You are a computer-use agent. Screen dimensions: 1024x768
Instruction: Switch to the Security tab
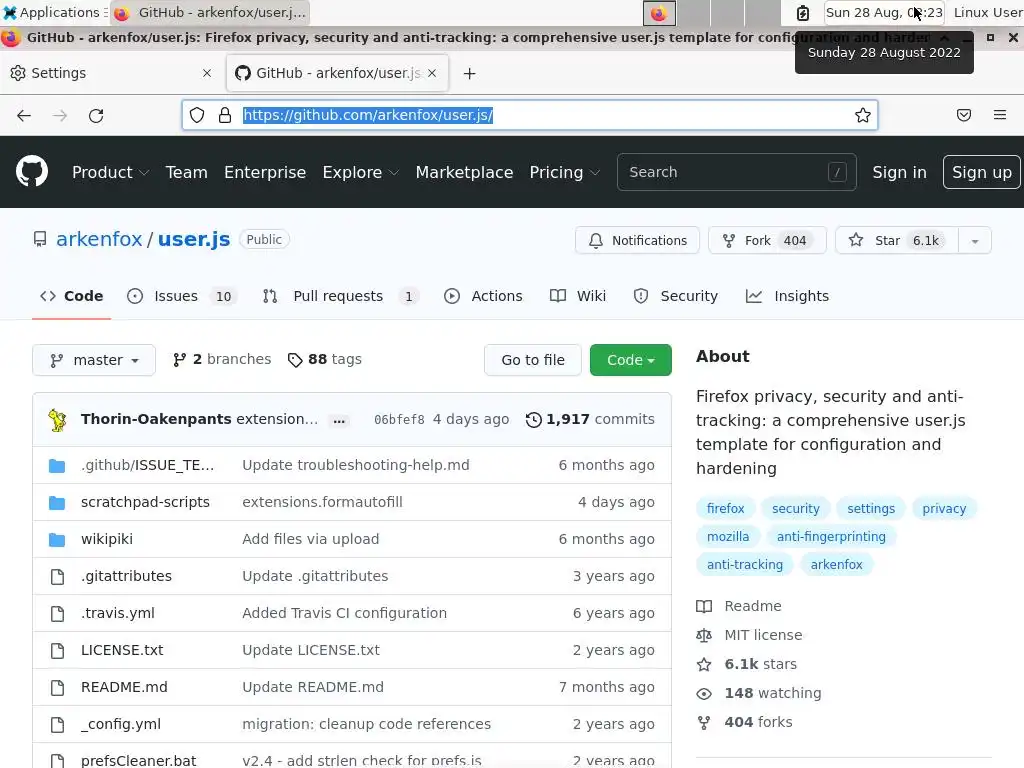(676, 296)
